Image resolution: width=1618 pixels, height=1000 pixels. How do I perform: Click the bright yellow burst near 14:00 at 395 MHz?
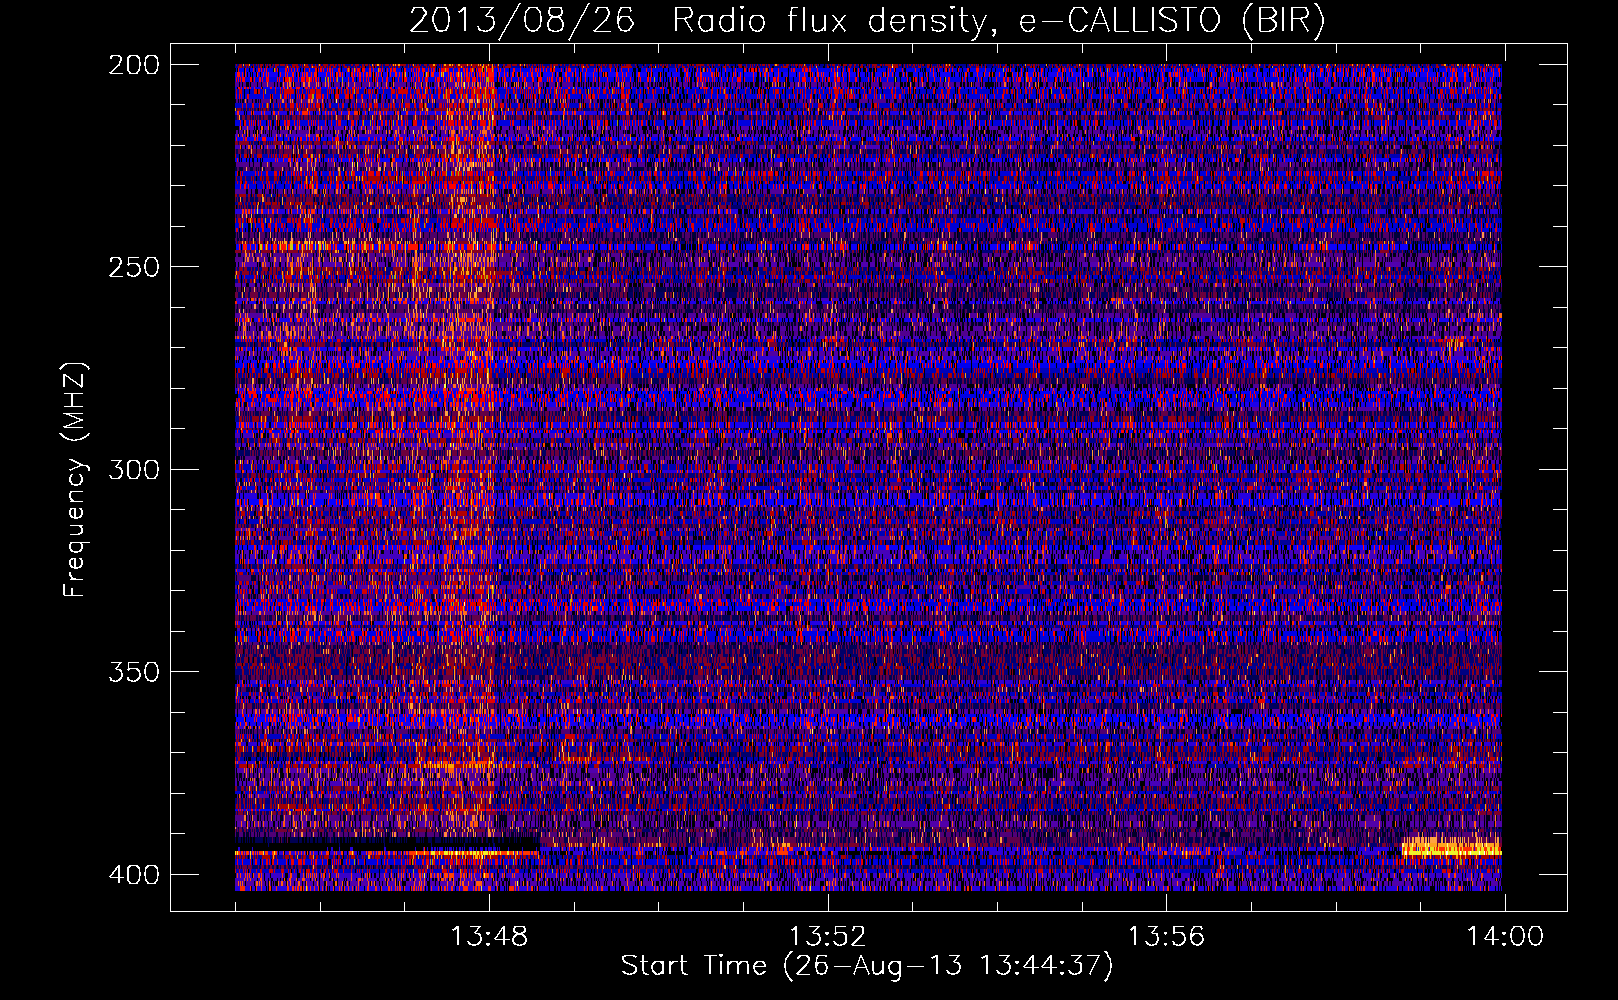(x=1451, y=846)
